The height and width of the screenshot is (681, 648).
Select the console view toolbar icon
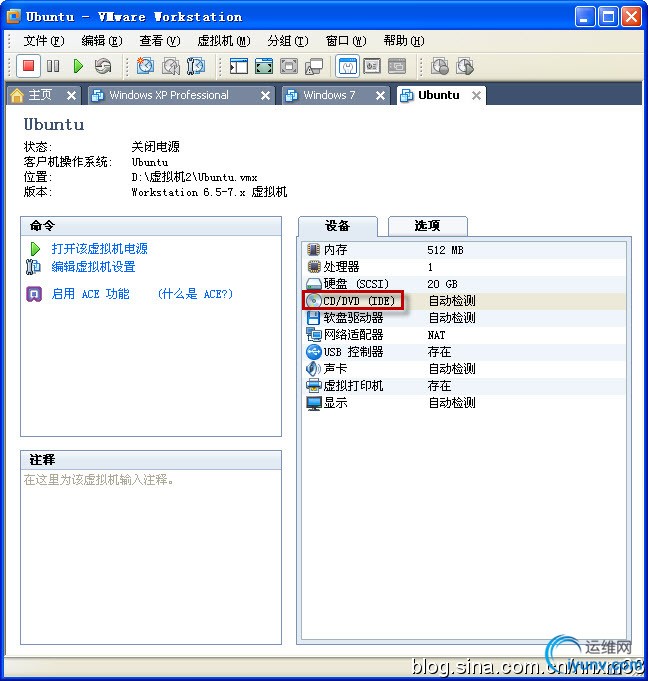pos(397,66)
